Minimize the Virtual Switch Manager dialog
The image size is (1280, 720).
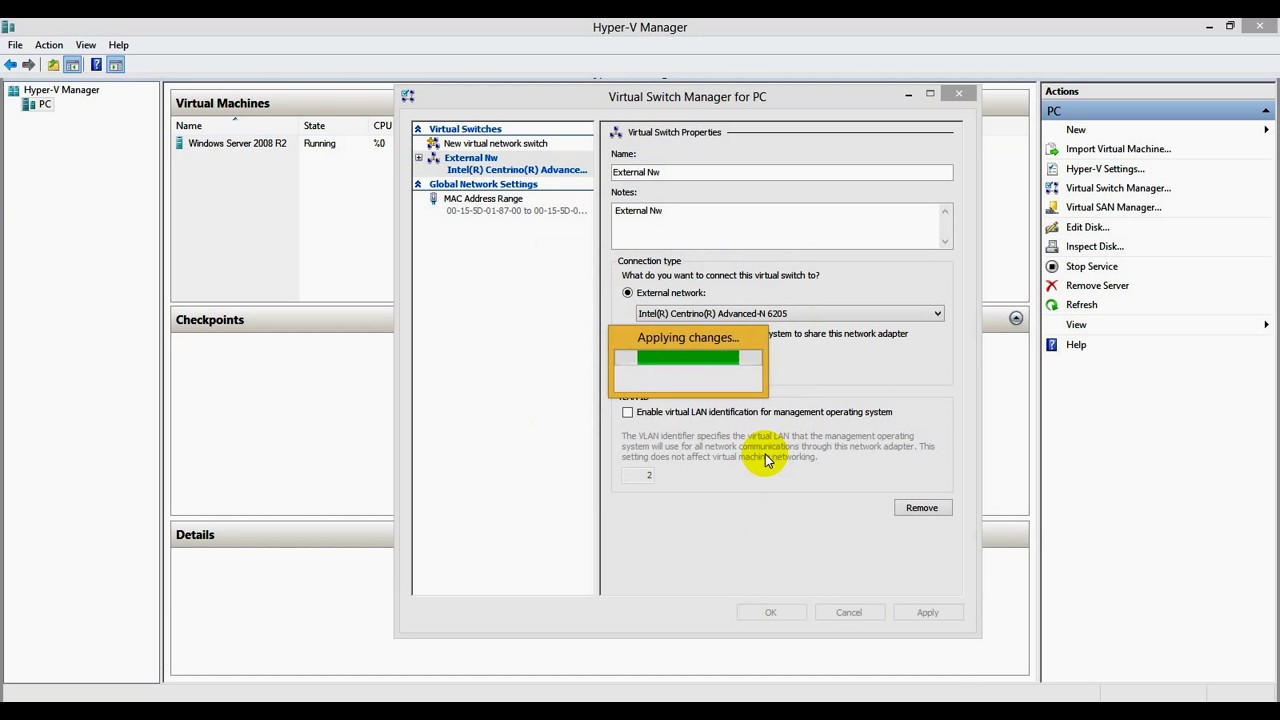tap(908, 94)
